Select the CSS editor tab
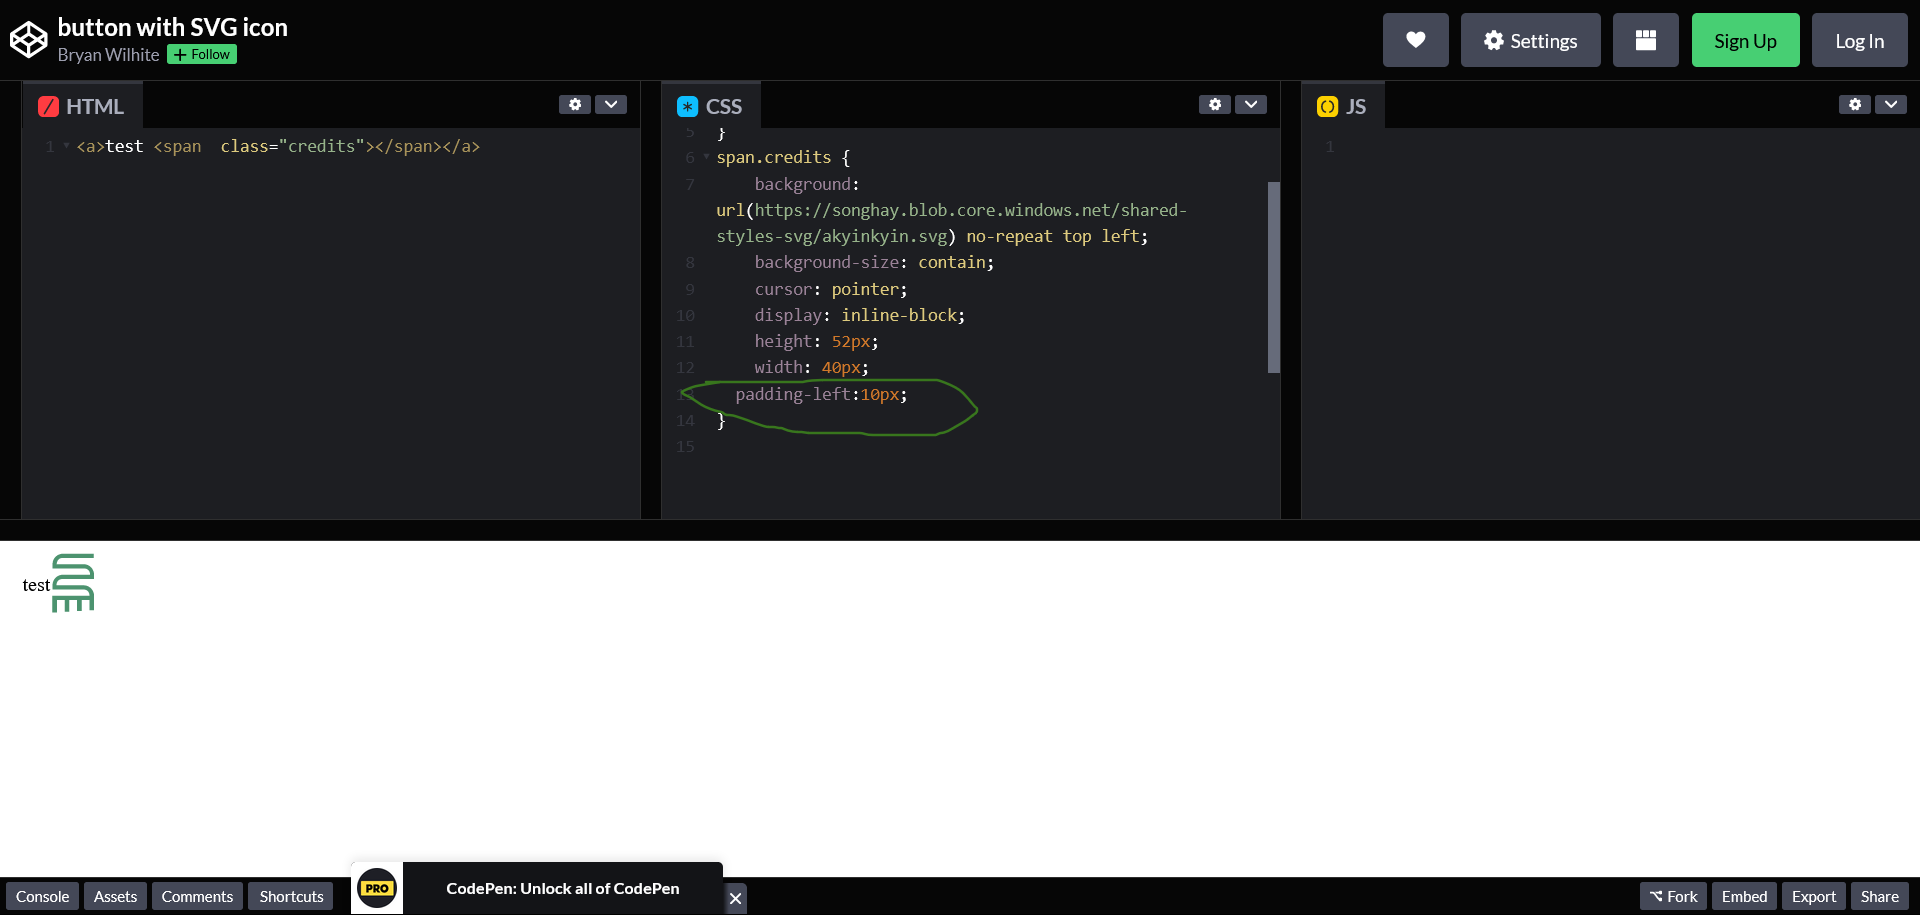 coord(710,106)
